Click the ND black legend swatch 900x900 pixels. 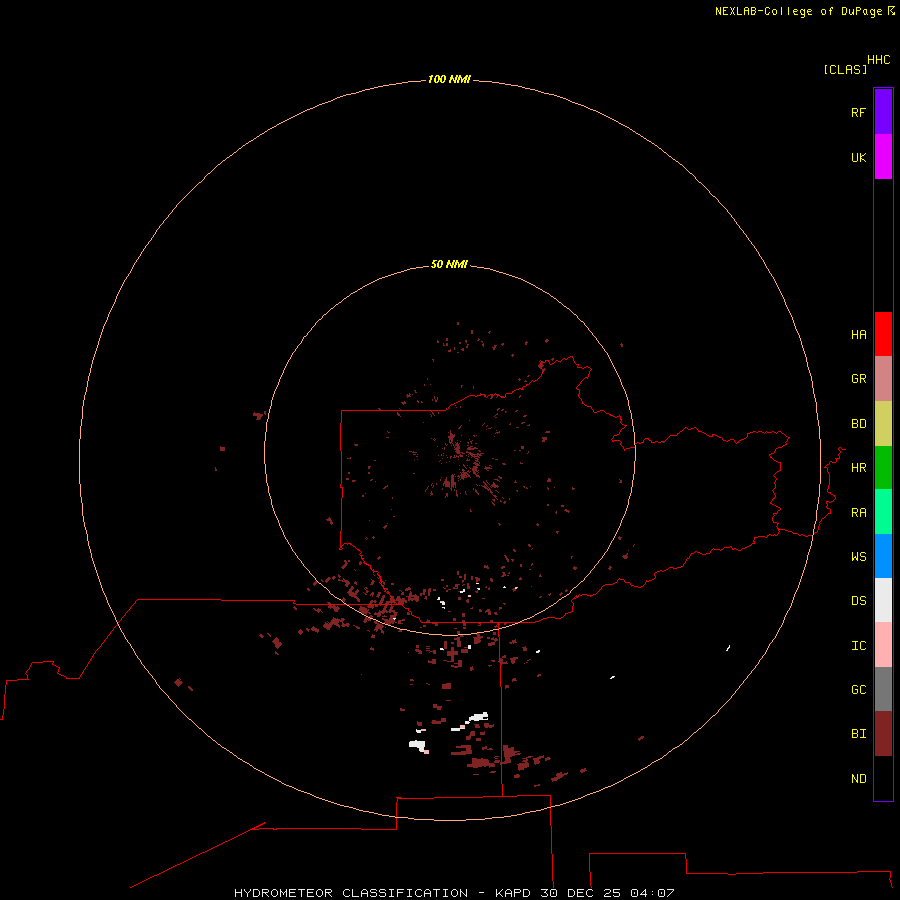point(883,778)
